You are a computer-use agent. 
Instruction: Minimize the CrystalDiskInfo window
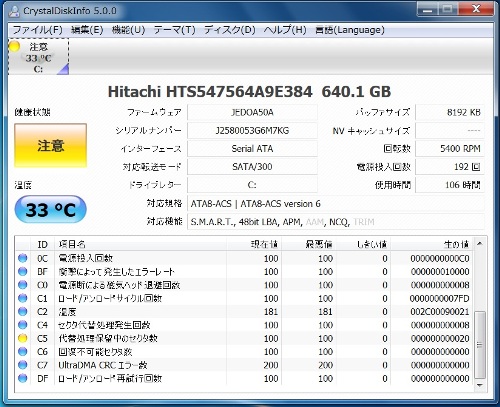(x=428, y=9)
